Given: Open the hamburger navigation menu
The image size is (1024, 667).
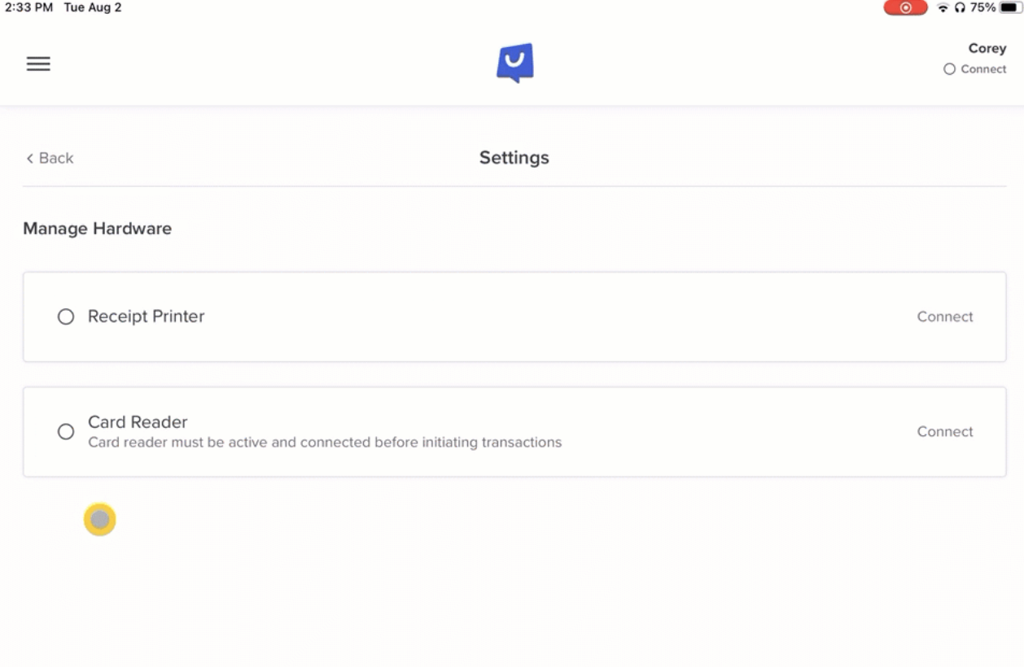Looking at the screenshot, I should (38, 64).
